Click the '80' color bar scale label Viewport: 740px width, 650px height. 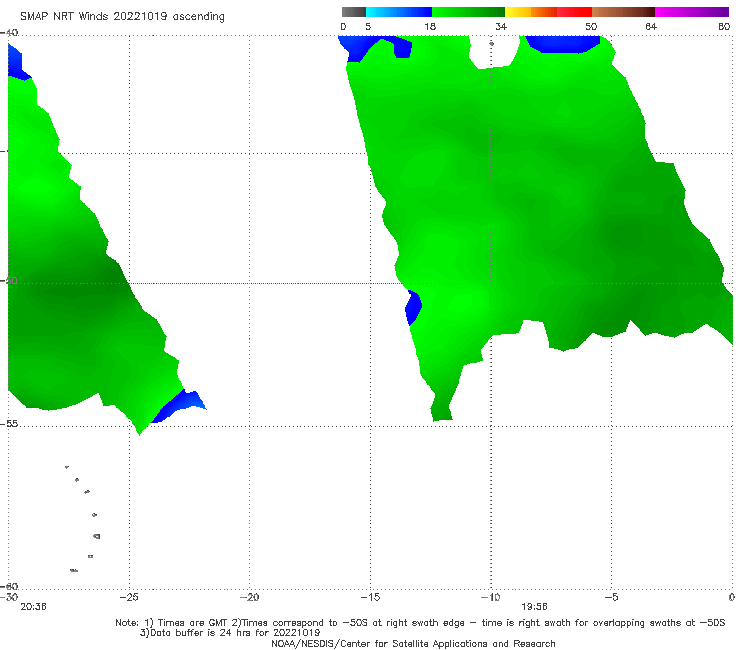[x=724, y=26]
